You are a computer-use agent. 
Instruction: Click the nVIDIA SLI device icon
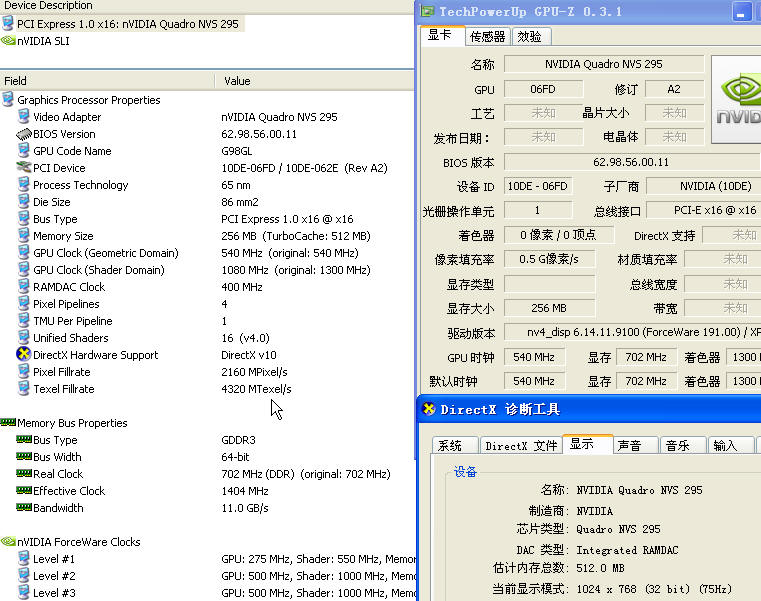click(x=8, y=41)
